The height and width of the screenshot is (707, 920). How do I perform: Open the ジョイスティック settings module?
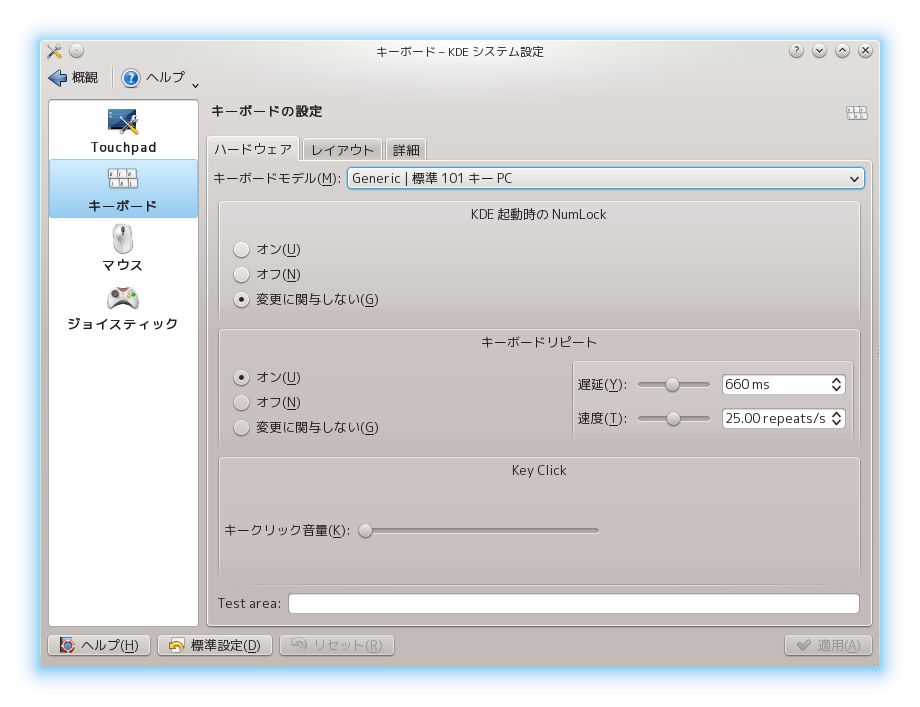pos(123,308)
